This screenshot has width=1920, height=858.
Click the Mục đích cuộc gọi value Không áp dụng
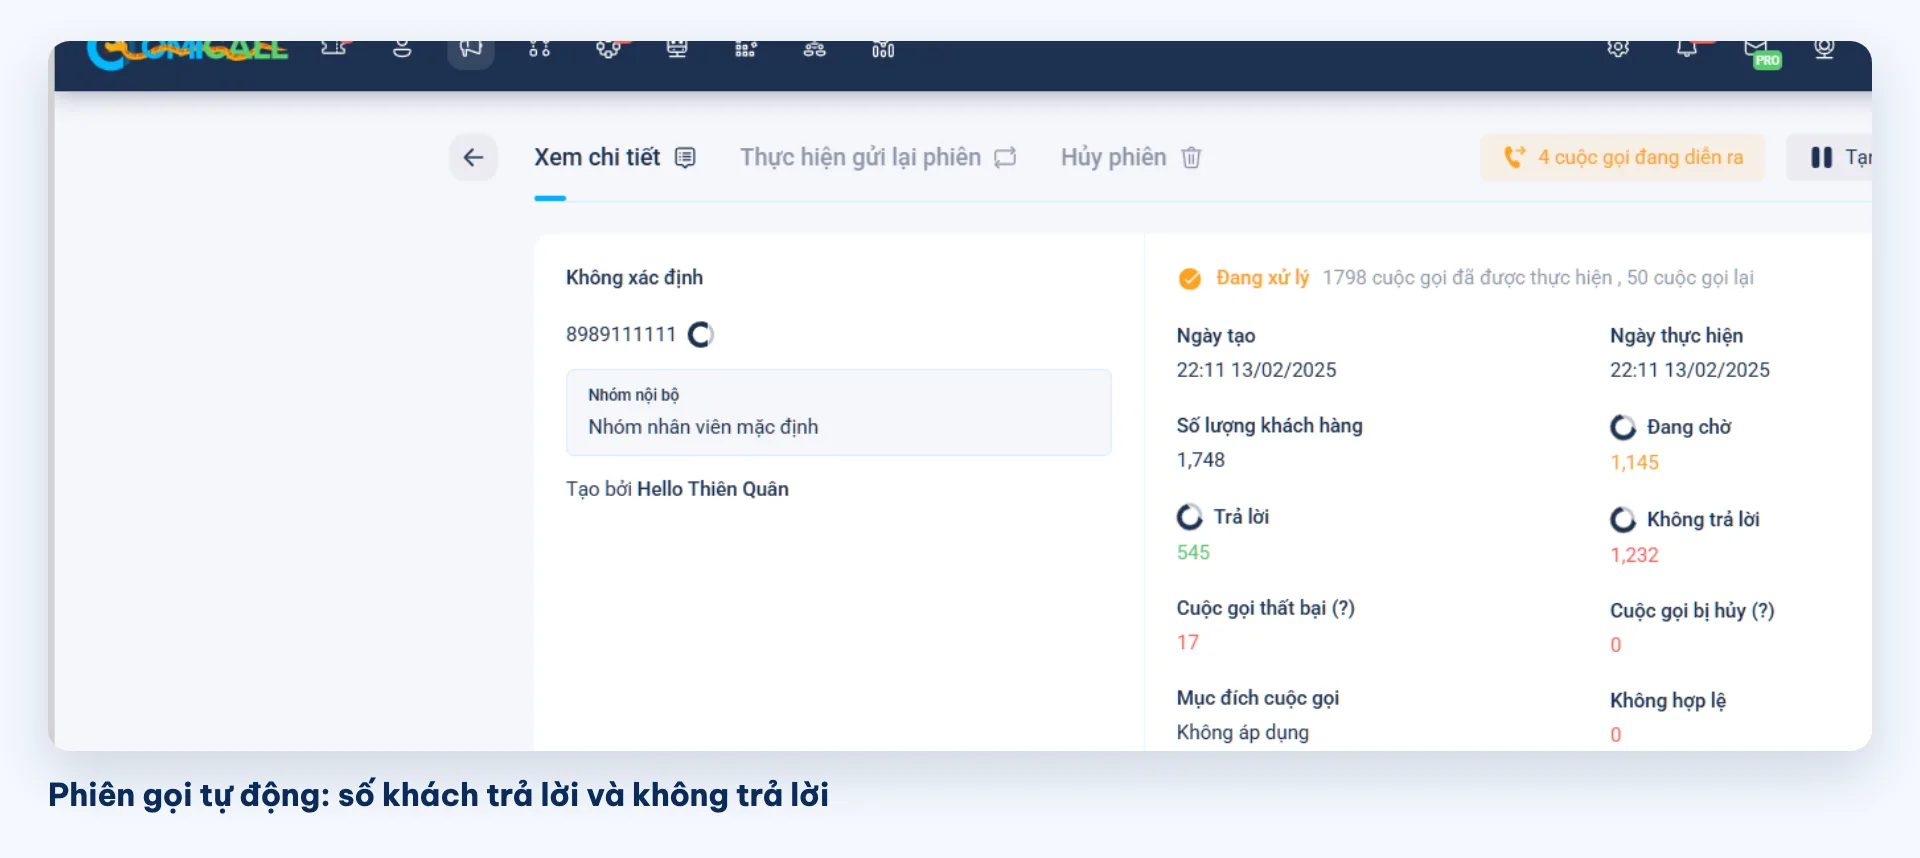[1242, 732]
